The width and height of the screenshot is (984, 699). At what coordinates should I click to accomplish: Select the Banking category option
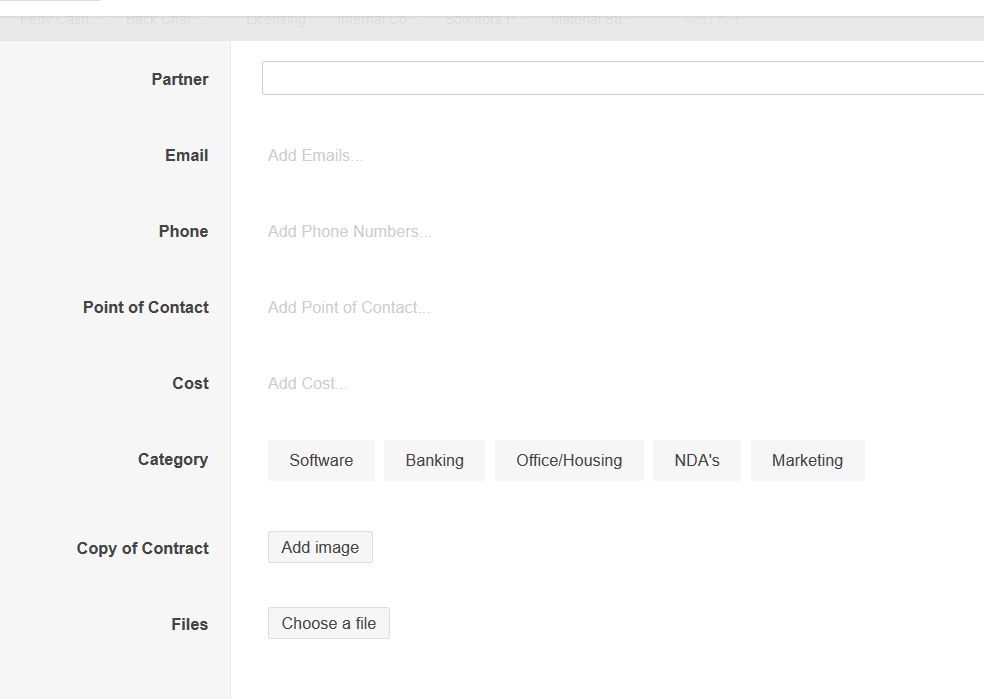tap(434, 461)
